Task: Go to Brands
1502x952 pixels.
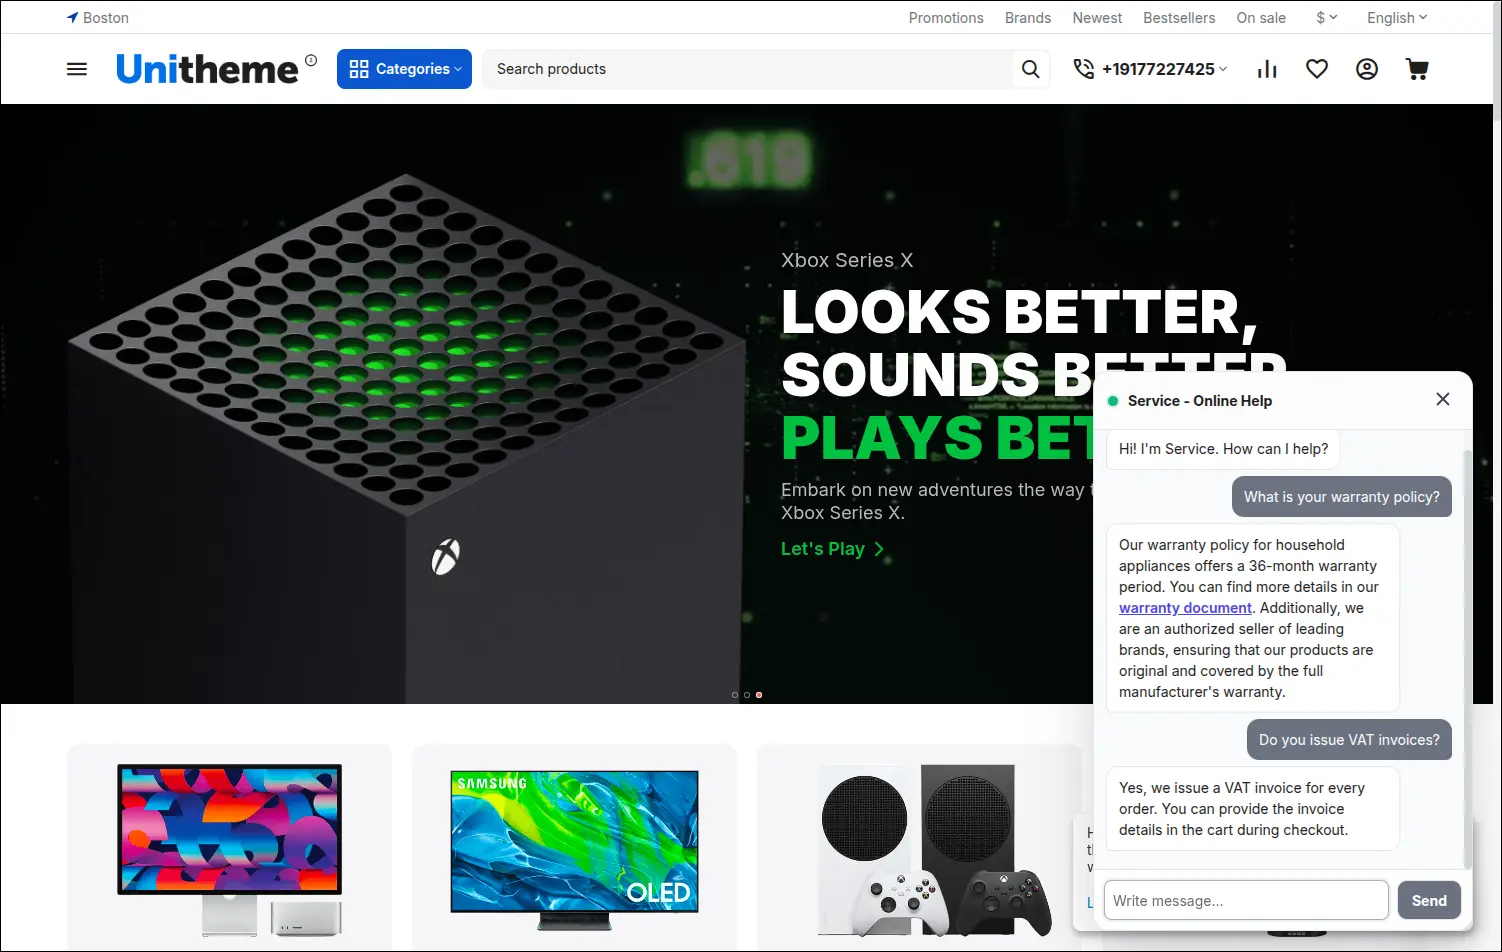Action: pyautogui.click(x=1028, y=18)
